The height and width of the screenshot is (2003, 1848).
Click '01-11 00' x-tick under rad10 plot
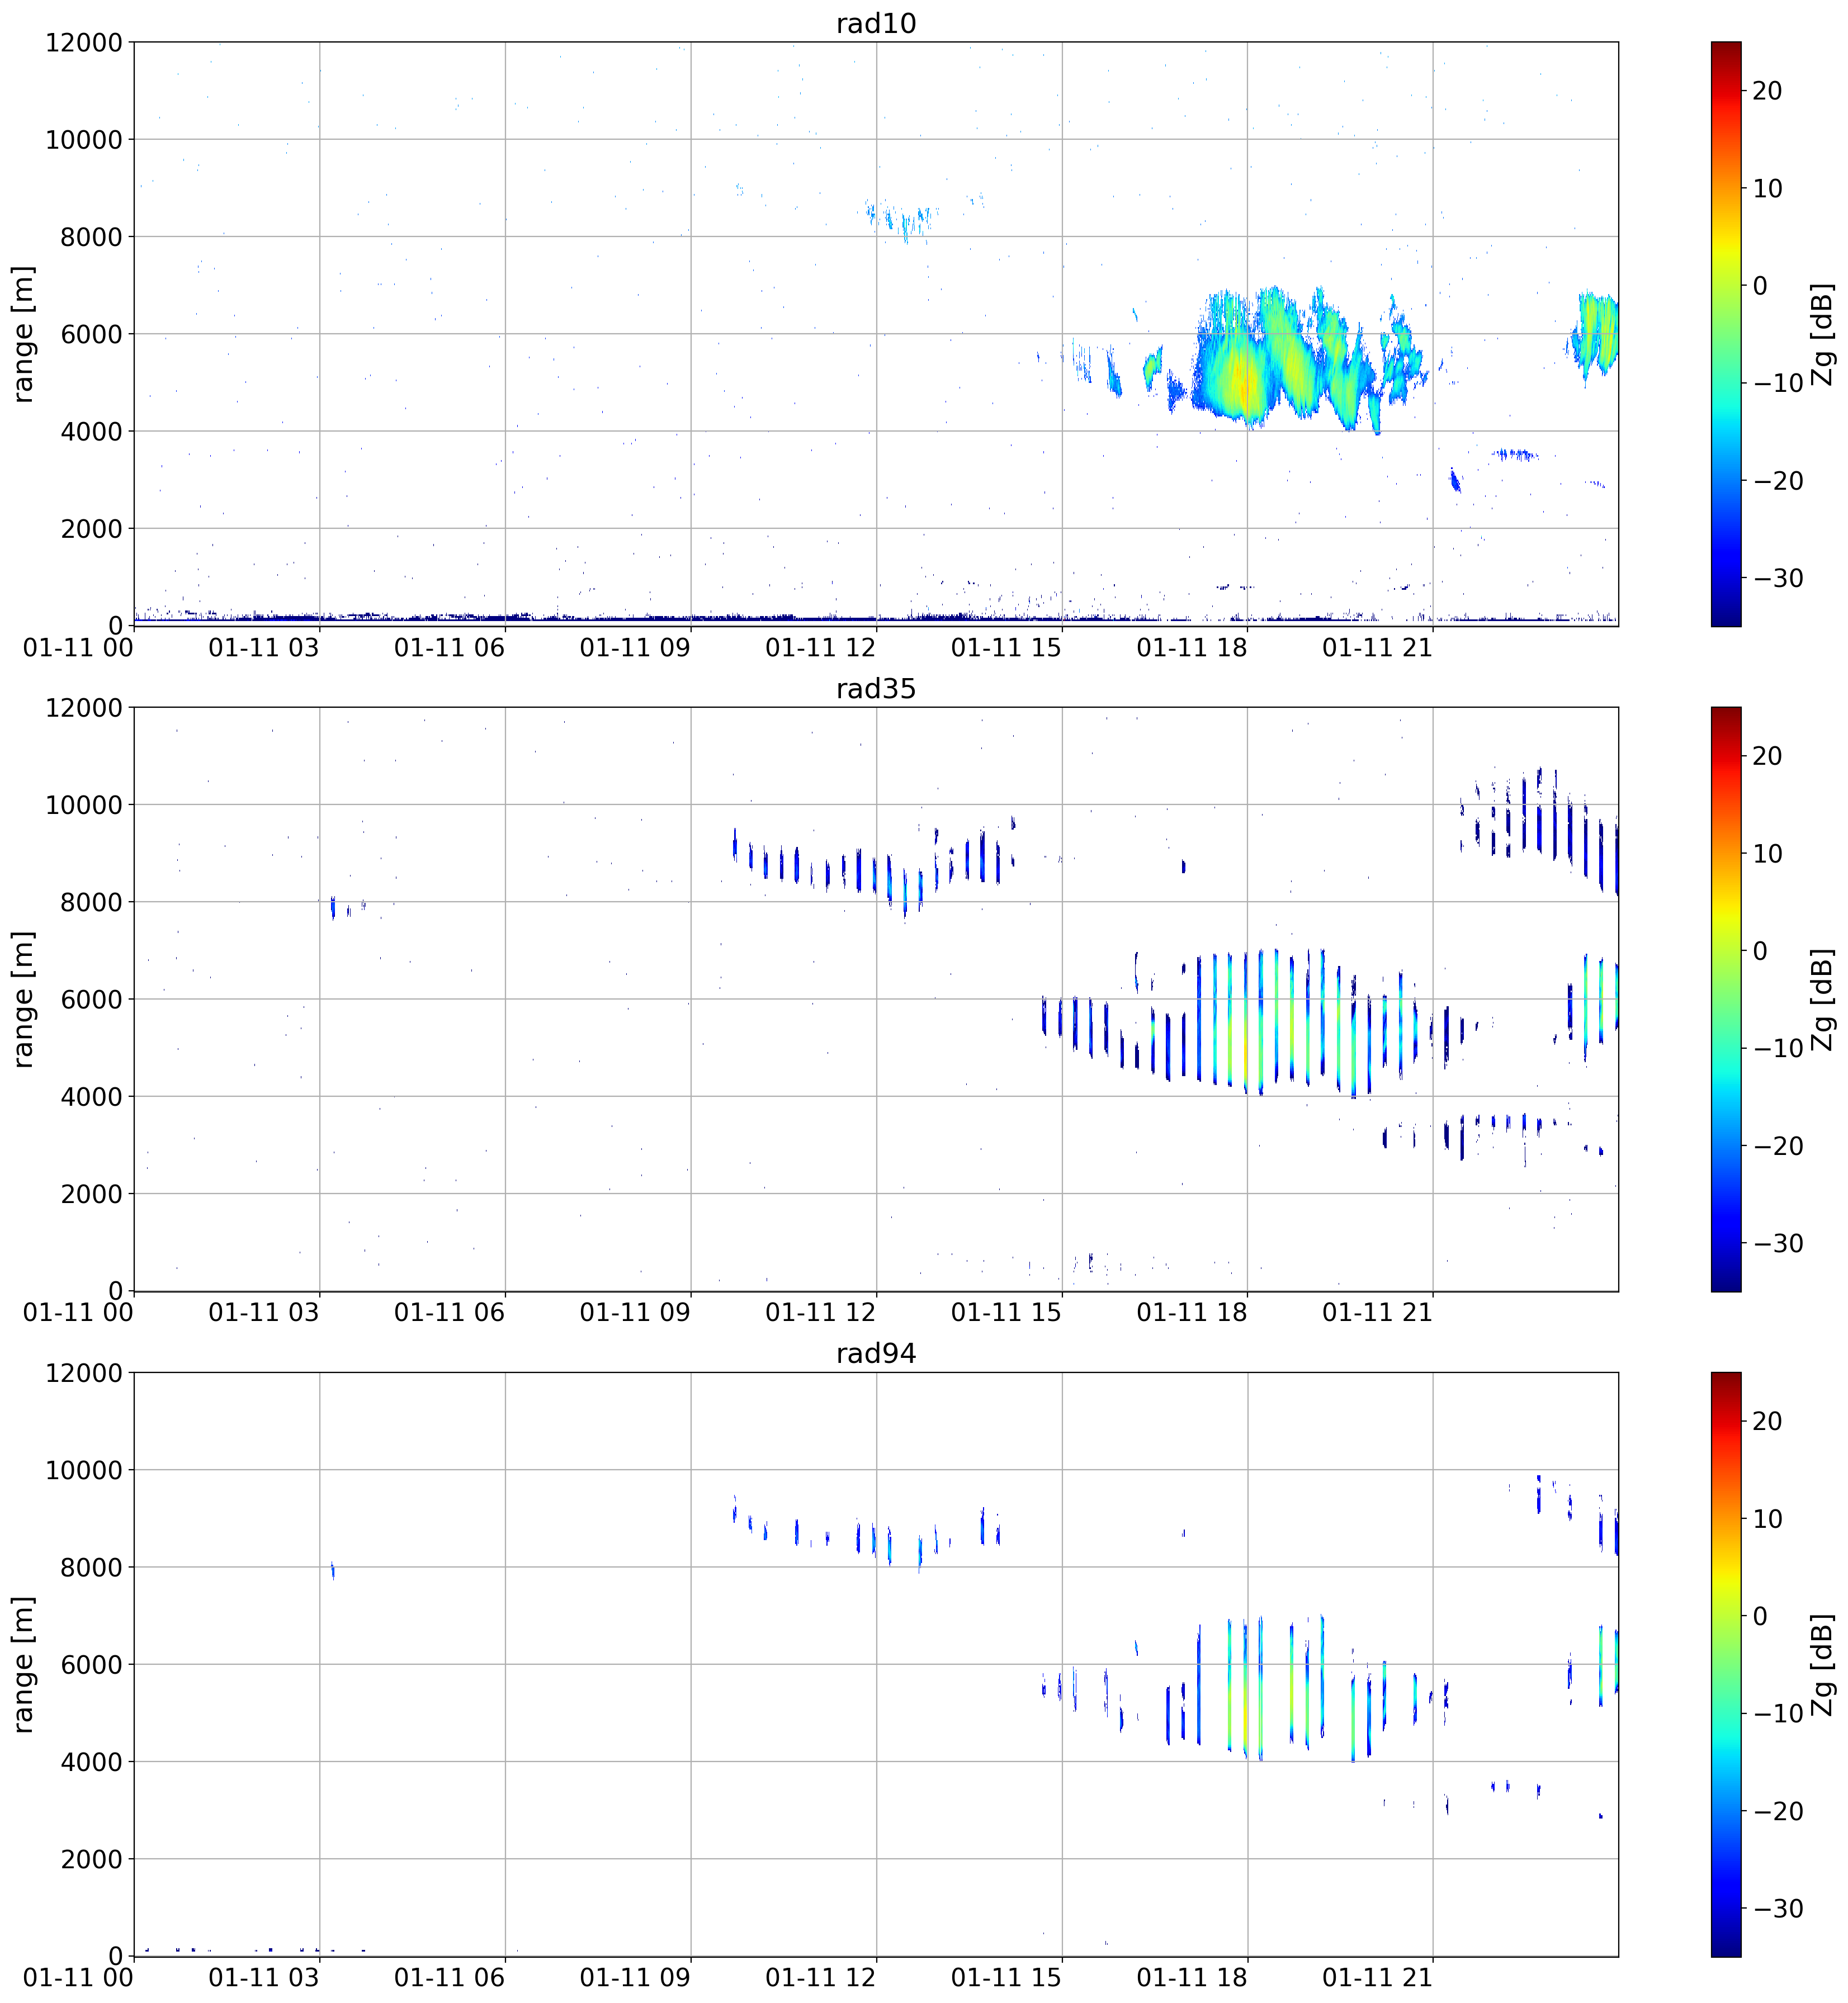pos(78,648)
